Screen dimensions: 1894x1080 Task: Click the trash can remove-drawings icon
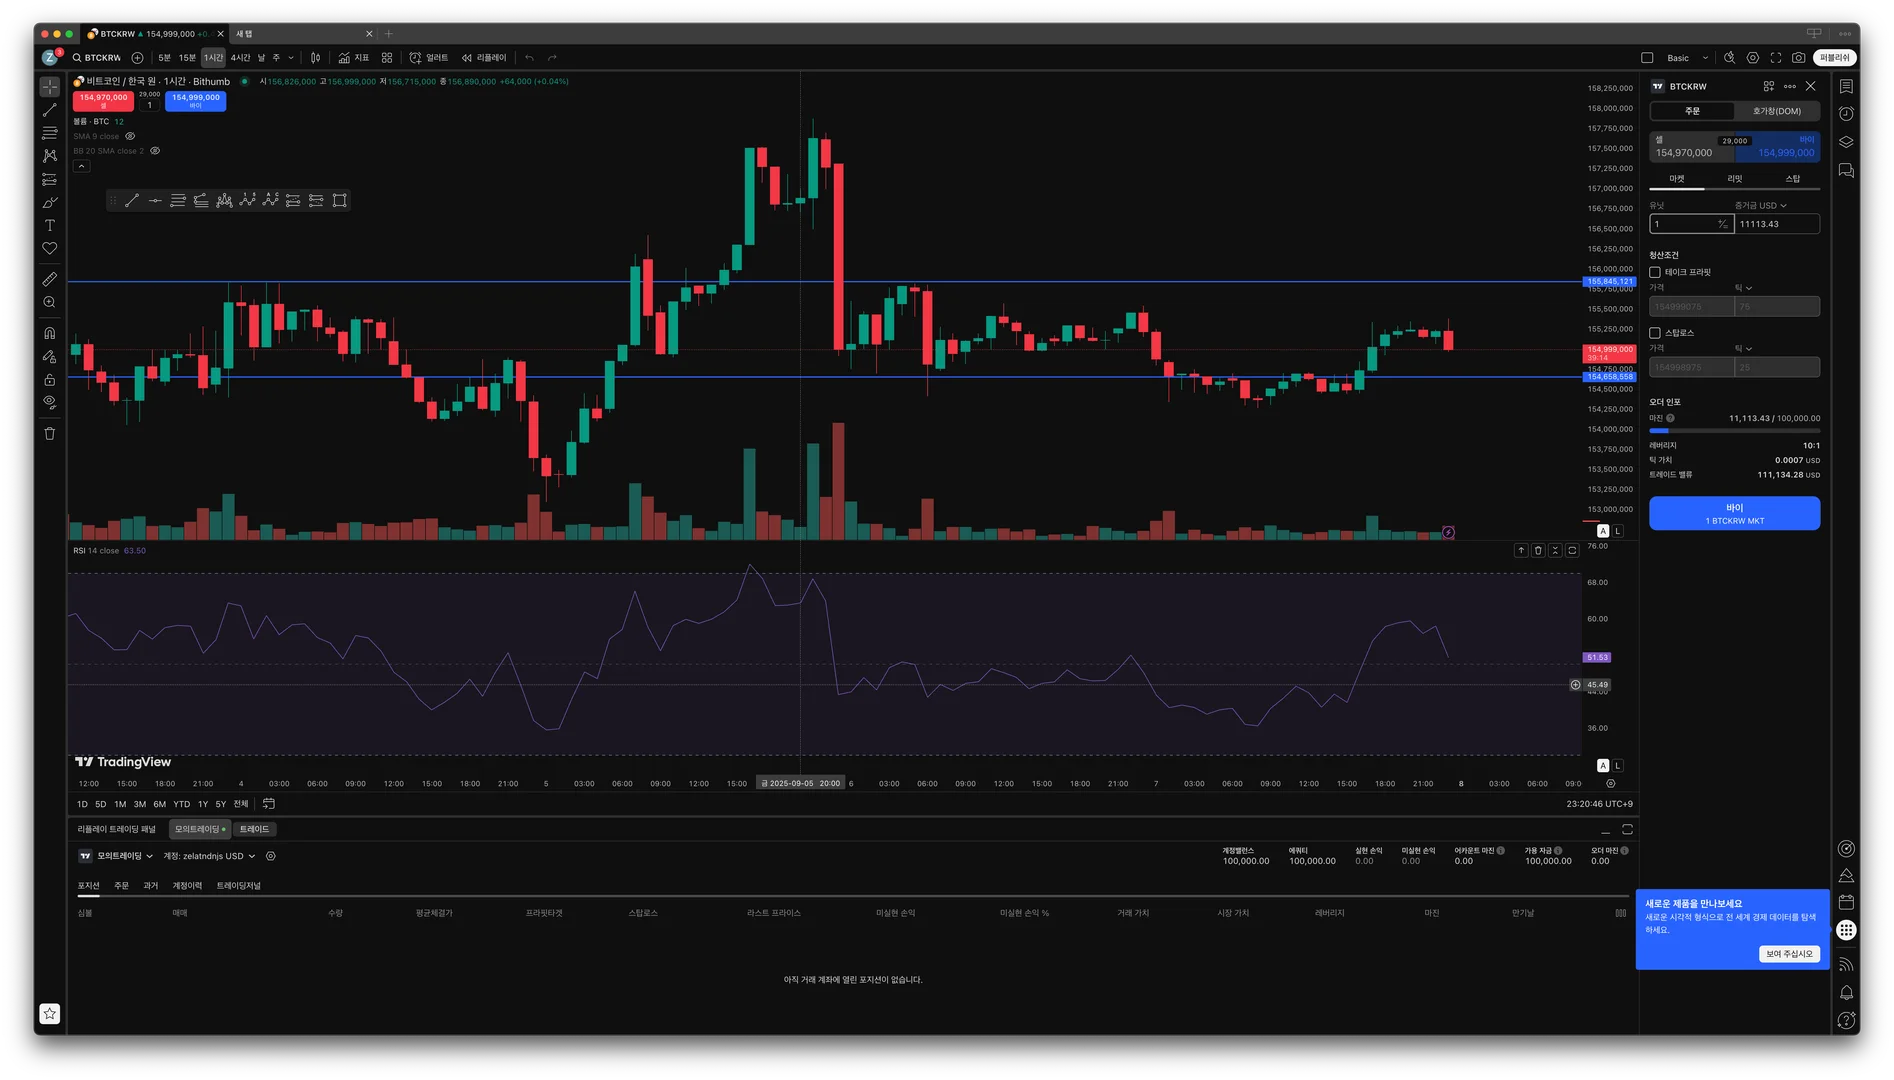(49, 434)
